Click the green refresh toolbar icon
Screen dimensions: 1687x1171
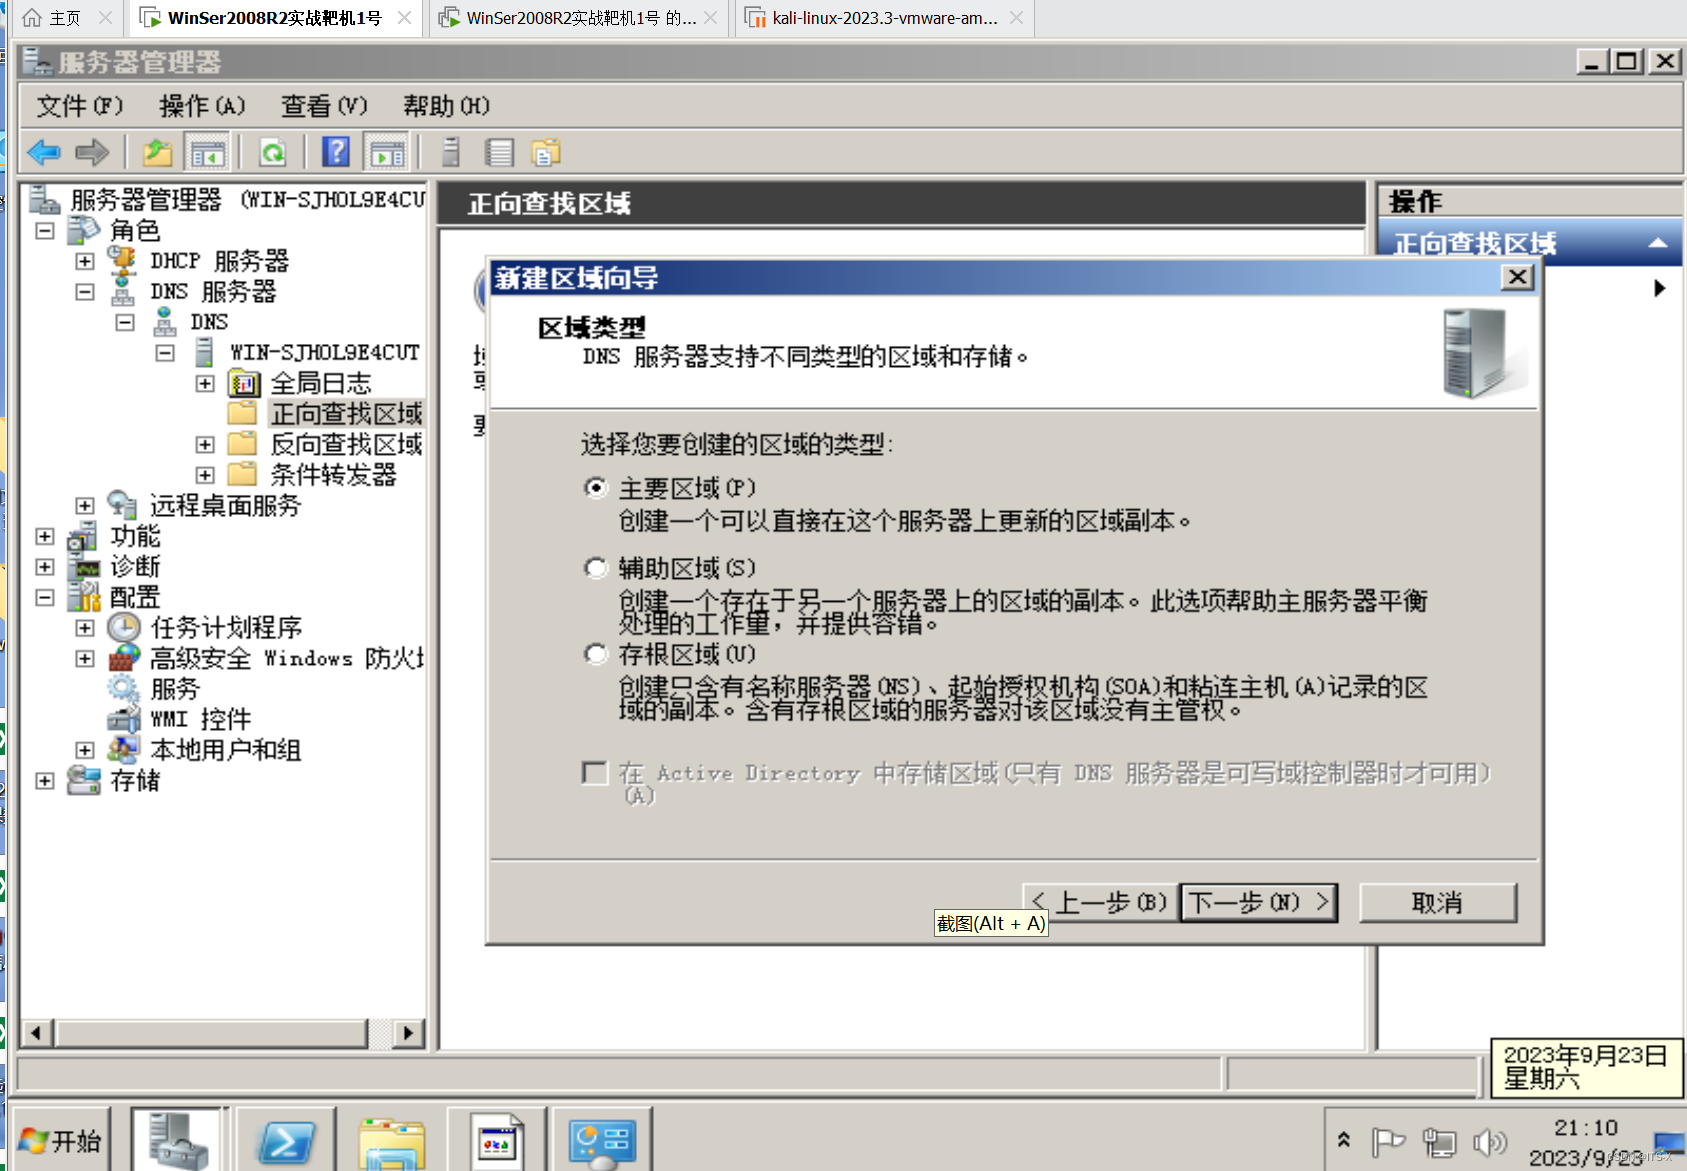tap(273, 153)
